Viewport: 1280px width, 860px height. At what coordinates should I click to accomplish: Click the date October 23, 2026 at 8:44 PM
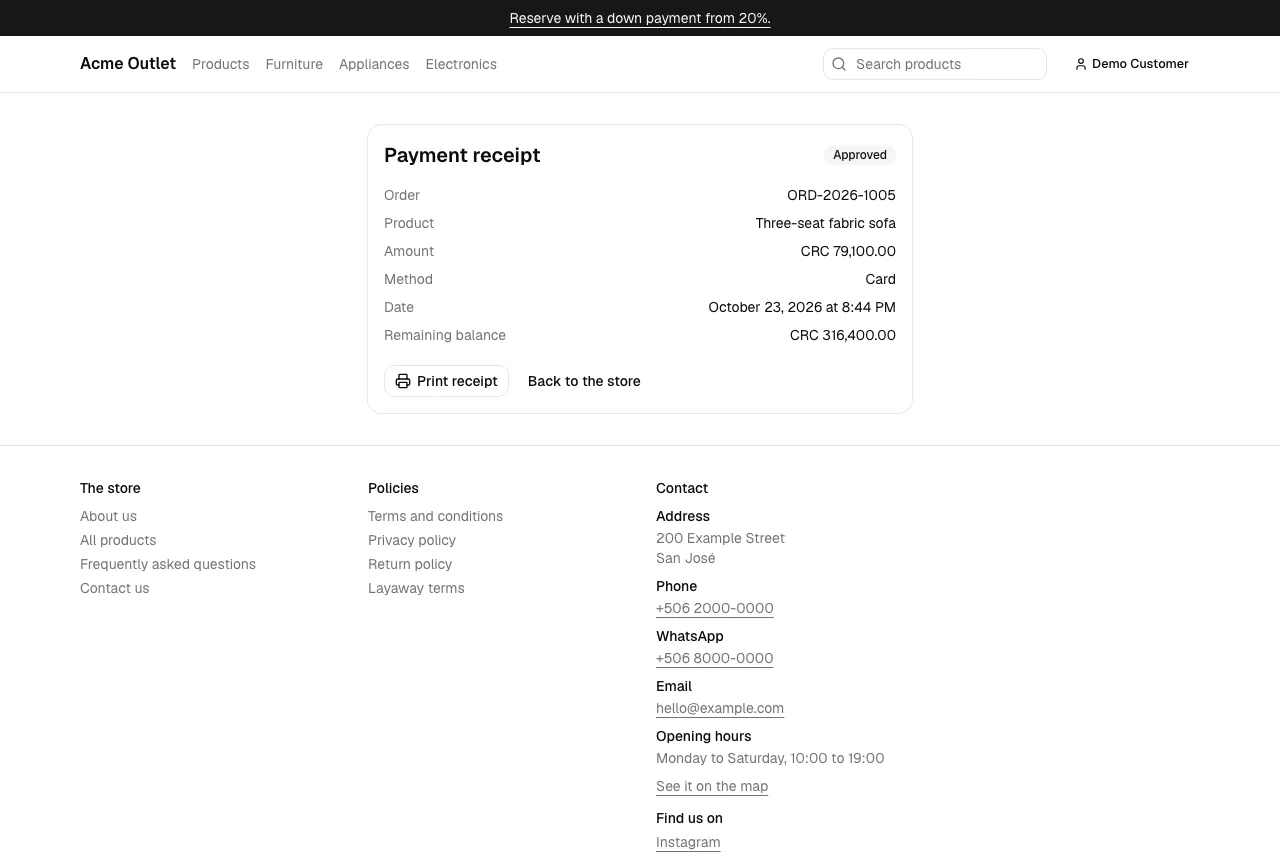tap(802, 307)
